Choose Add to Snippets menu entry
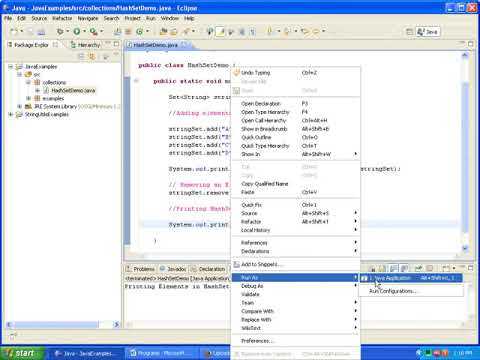This screenshot has width=480, height=360. 295,264
